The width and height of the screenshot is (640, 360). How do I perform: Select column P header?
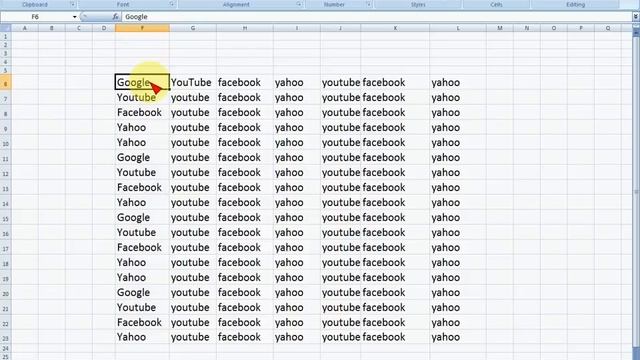coord(581,28)
